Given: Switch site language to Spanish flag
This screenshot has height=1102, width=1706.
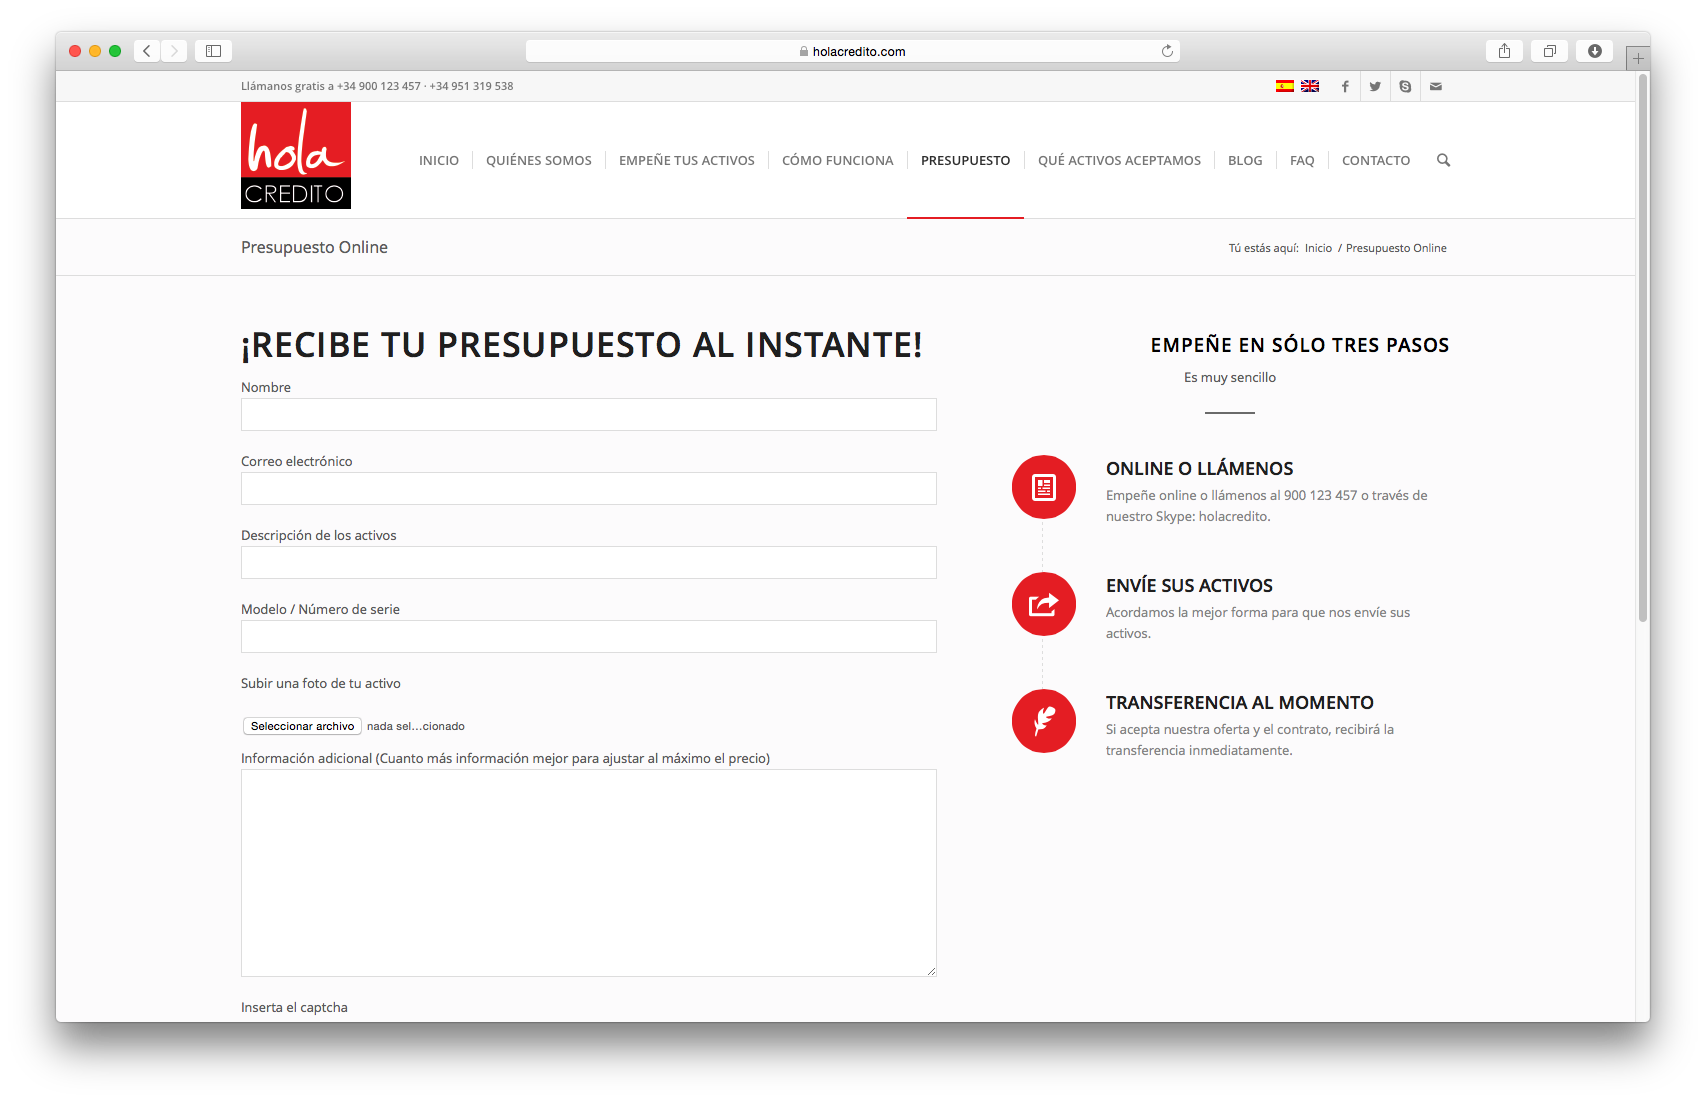Looking at the screenshot, I should [1285, 86].
